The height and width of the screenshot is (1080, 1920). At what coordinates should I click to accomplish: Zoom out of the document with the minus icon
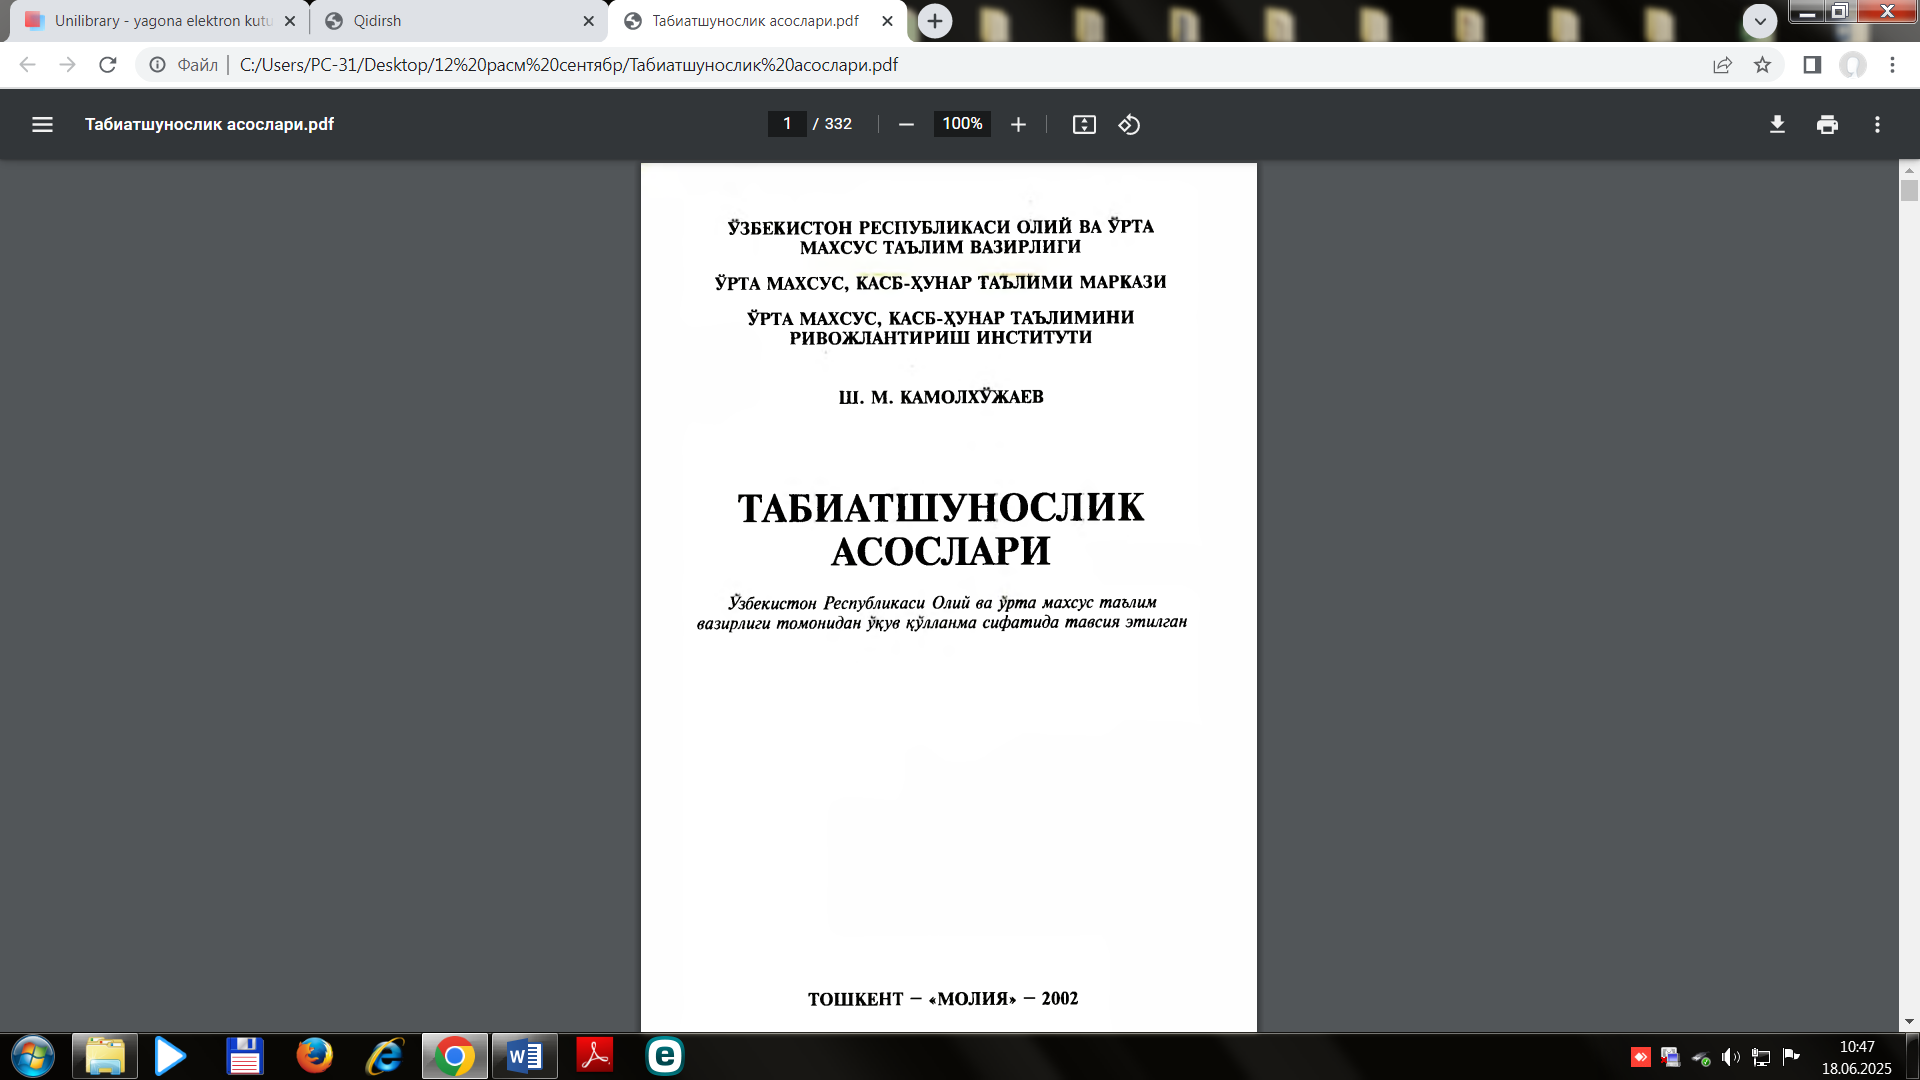[906, 124]
